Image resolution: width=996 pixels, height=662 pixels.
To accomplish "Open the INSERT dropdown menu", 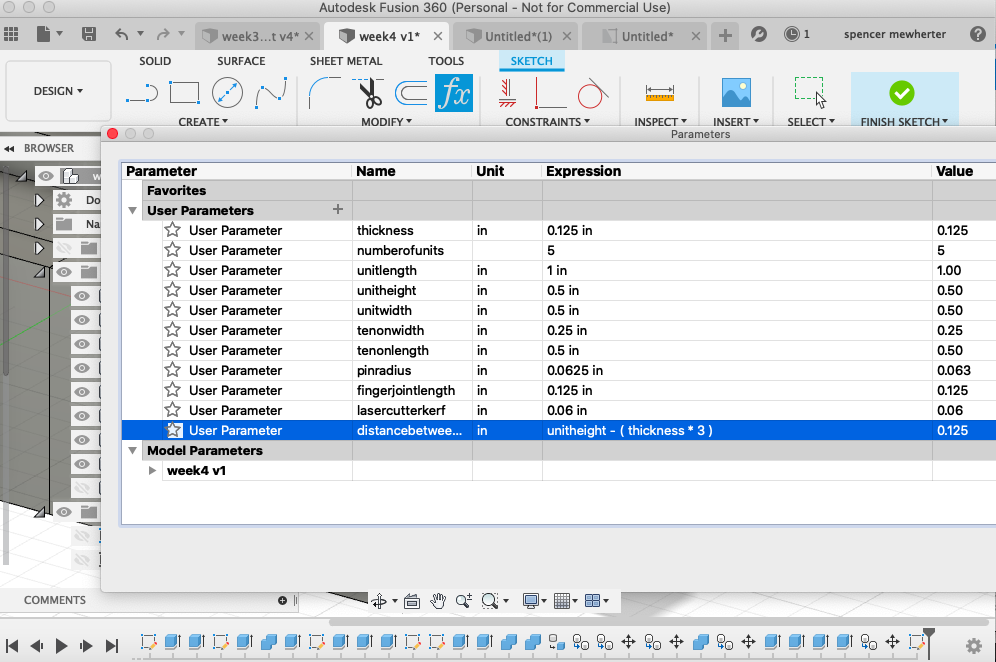I will tap(736, 121).
